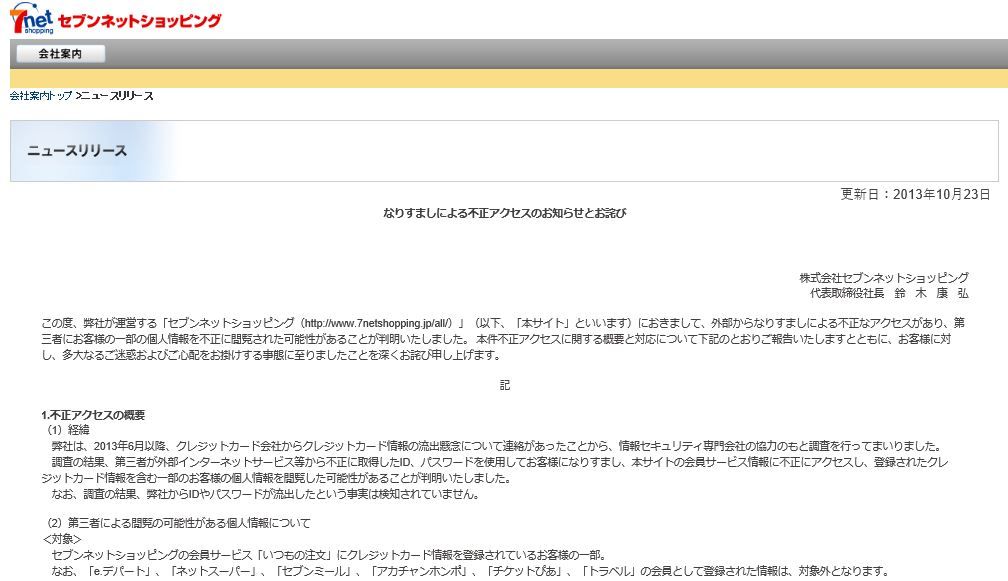The image size is (1008, 581).
Task: Click the 代表取締役社長 鈴木康弘 signature line
Action: click(x=890, y=293)
